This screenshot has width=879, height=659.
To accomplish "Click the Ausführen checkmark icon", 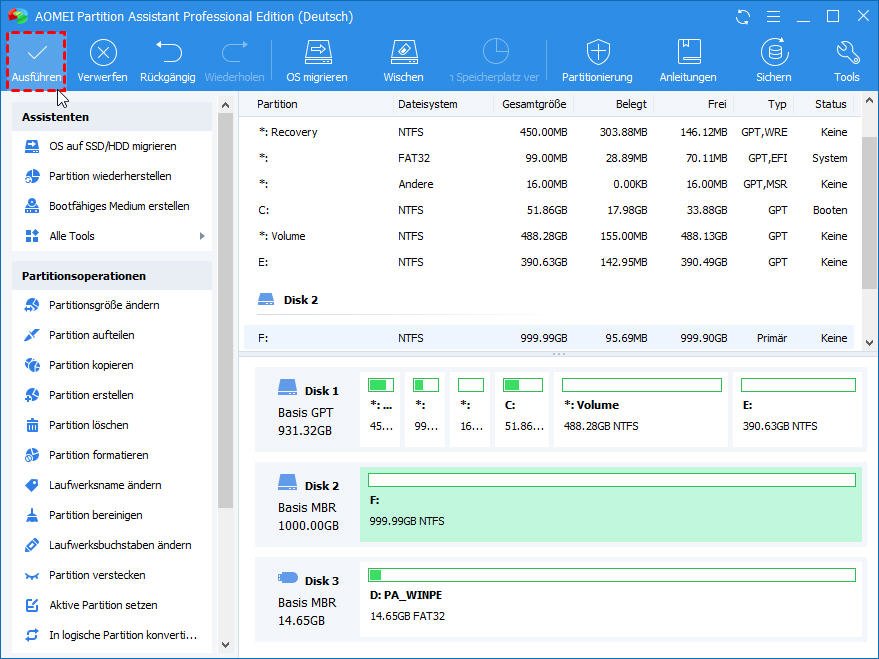I will coord(37,53).
